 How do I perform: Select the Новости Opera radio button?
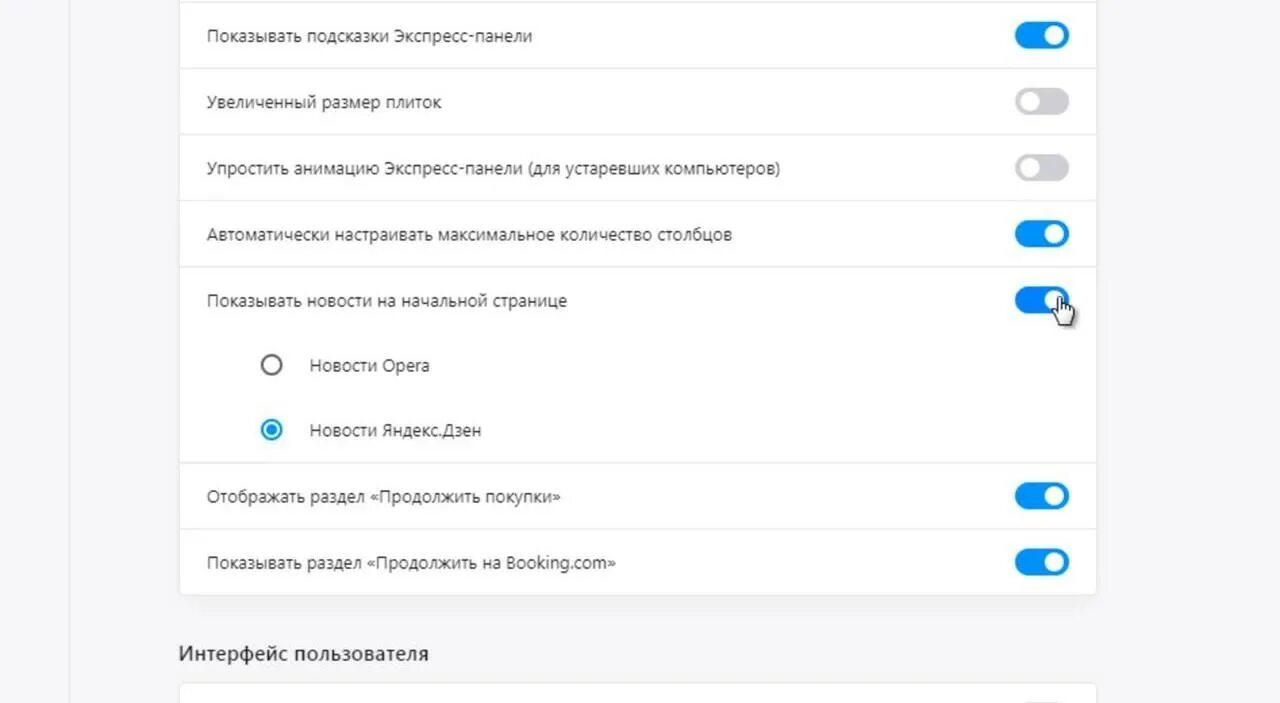pos(271,365)
